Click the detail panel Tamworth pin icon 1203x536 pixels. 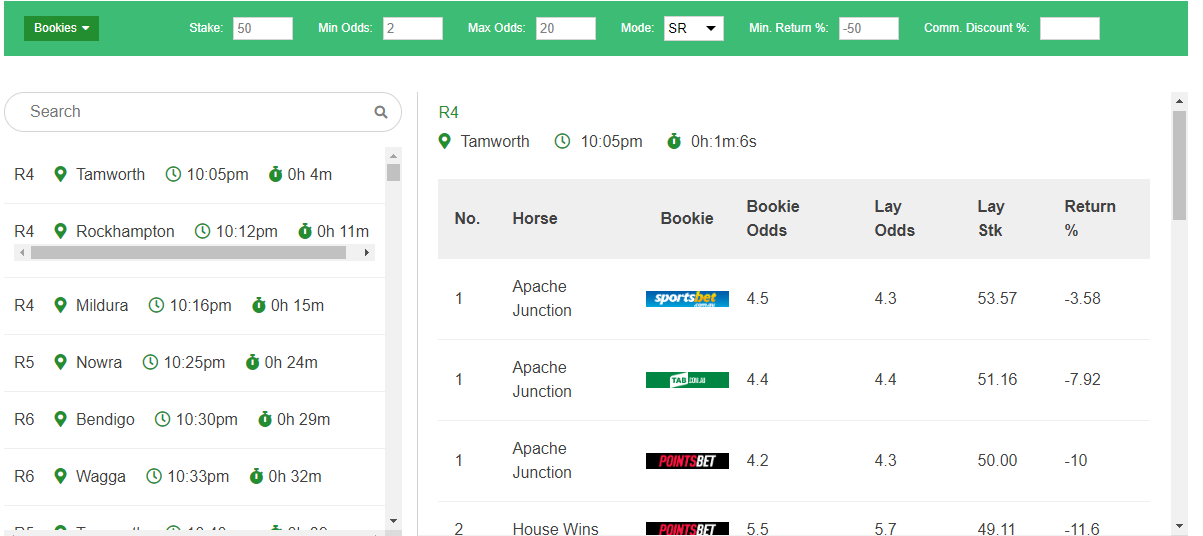coord(445,141)
